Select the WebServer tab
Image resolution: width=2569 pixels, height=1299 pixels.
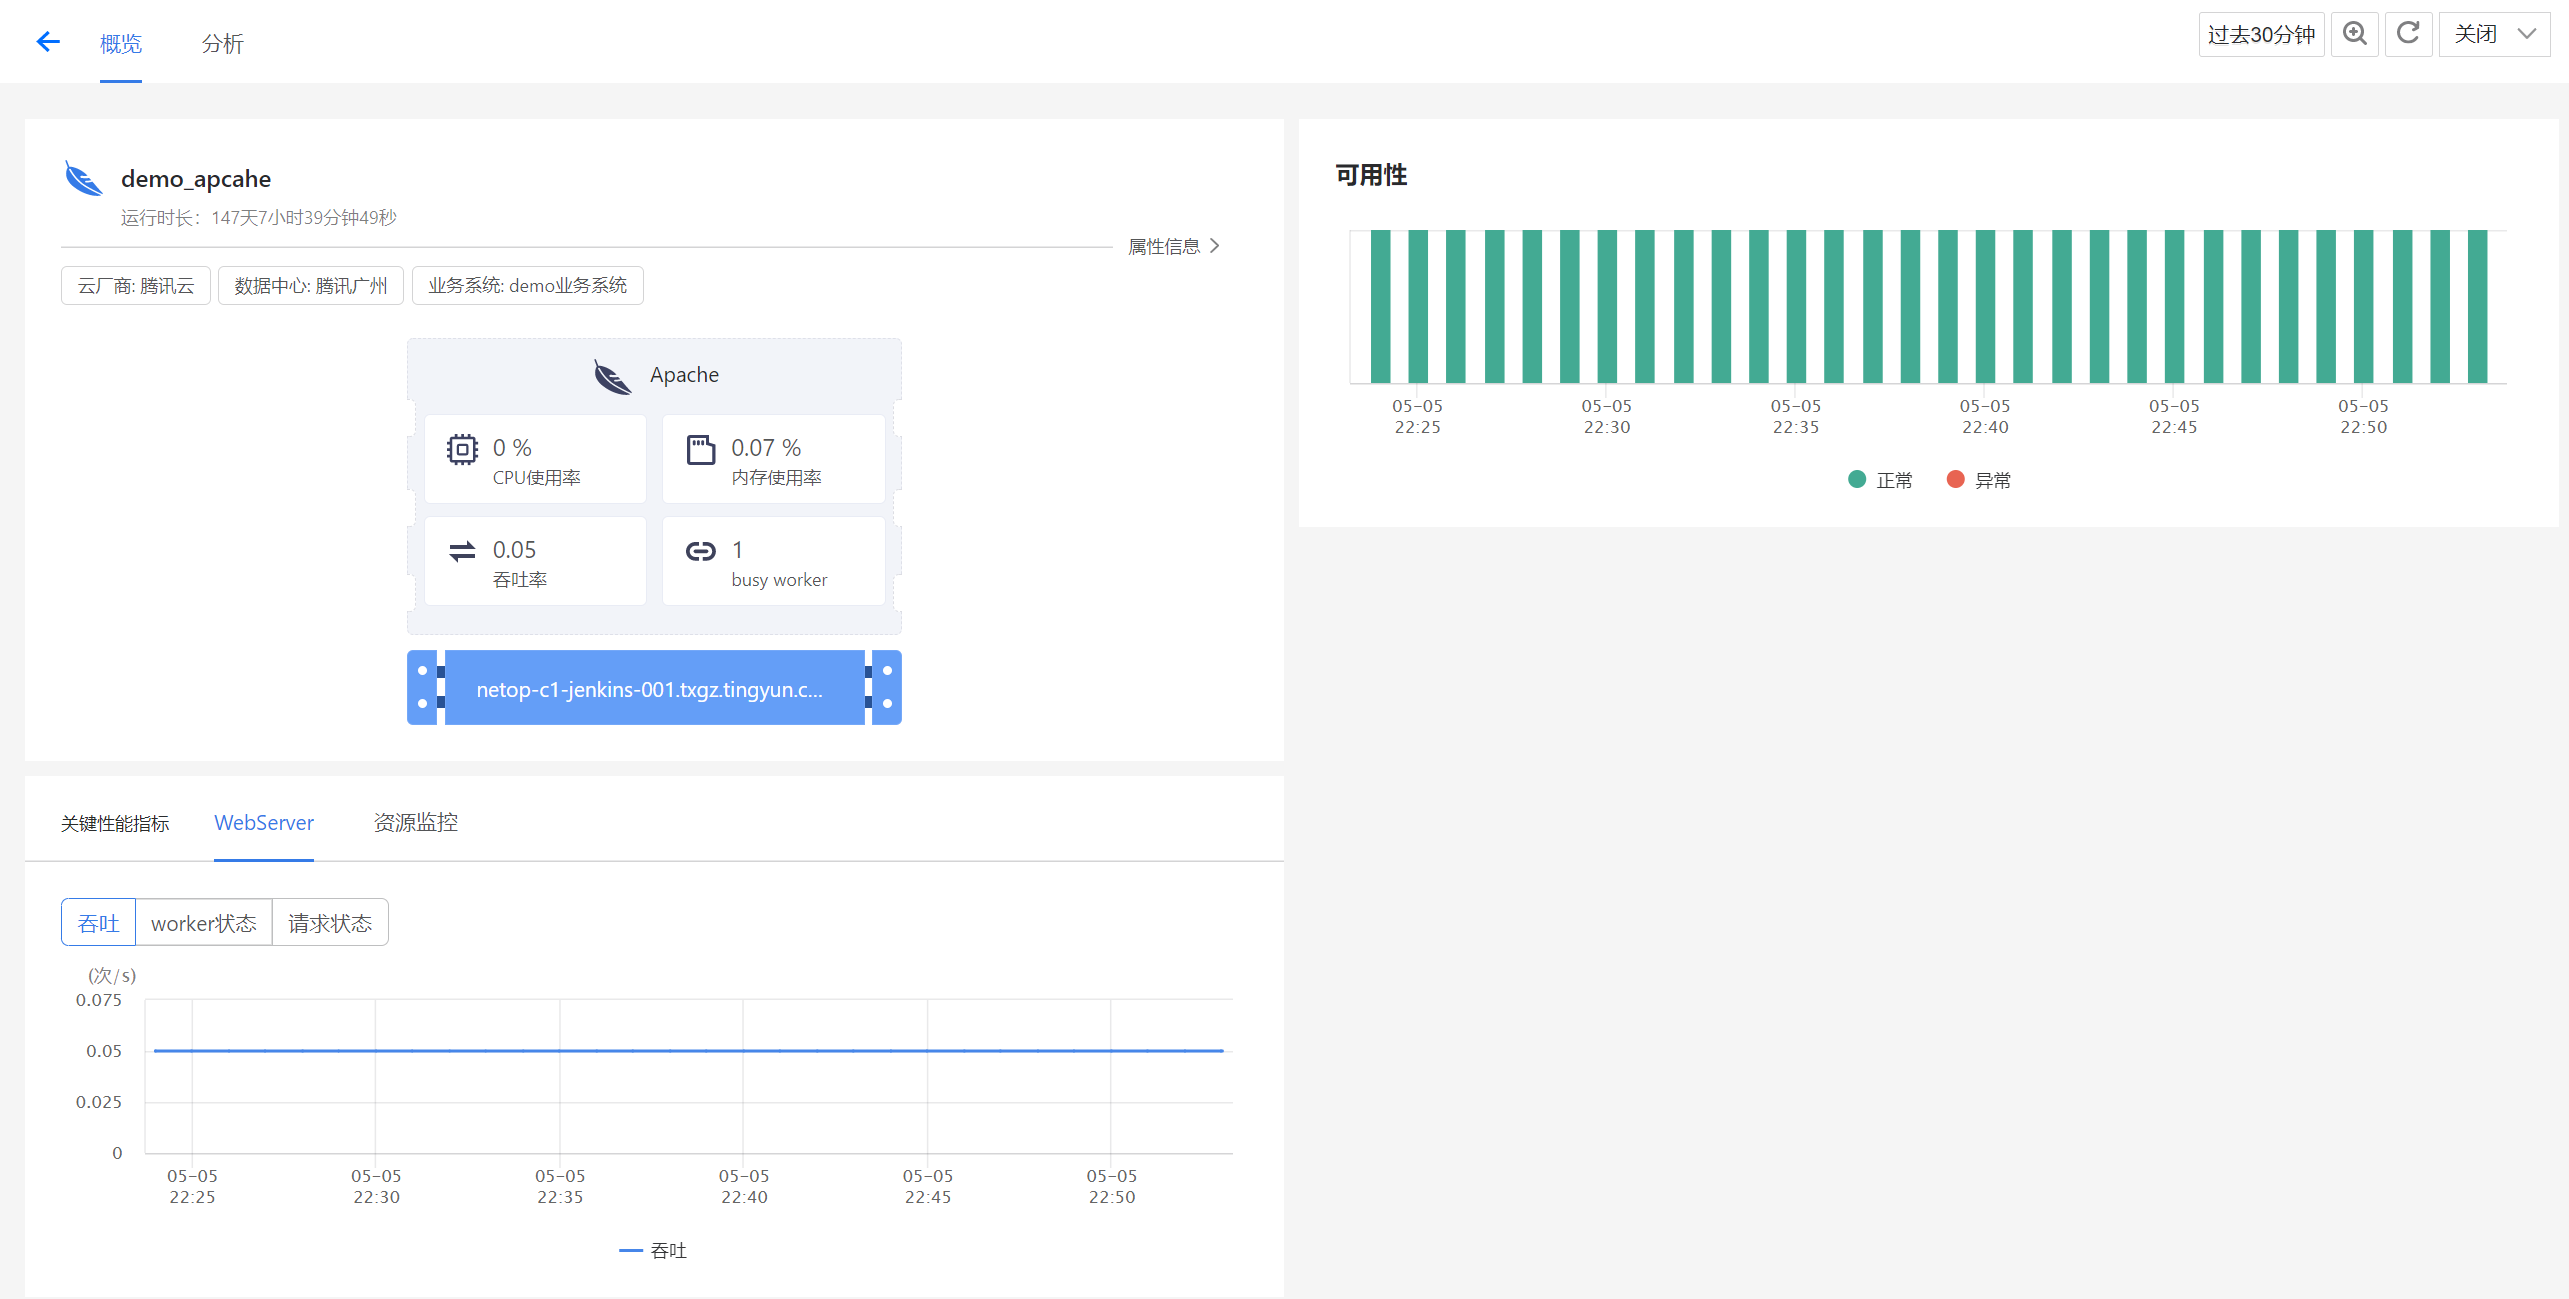[264, 823]
